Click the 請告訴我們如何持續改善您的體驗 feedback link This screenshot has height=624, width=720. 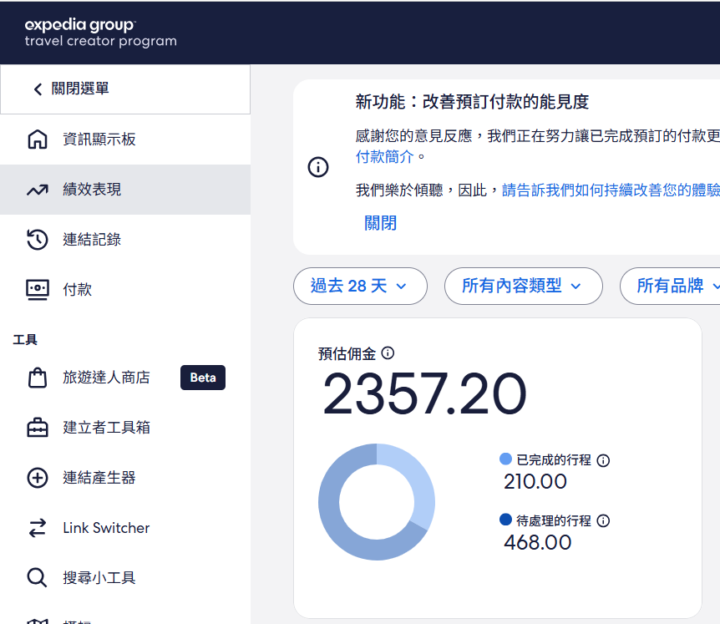coord(611,190)
